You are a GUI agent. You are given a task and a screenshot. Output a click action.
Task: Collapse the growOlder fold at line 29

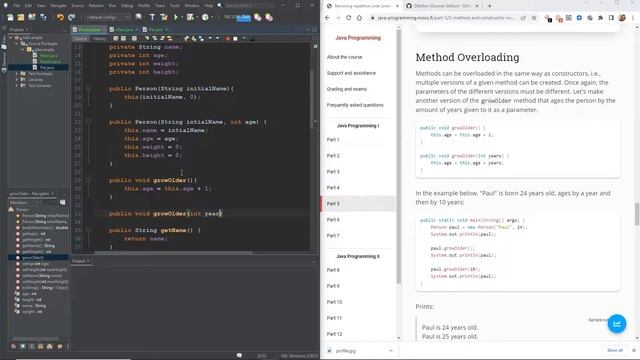(88, 180)
